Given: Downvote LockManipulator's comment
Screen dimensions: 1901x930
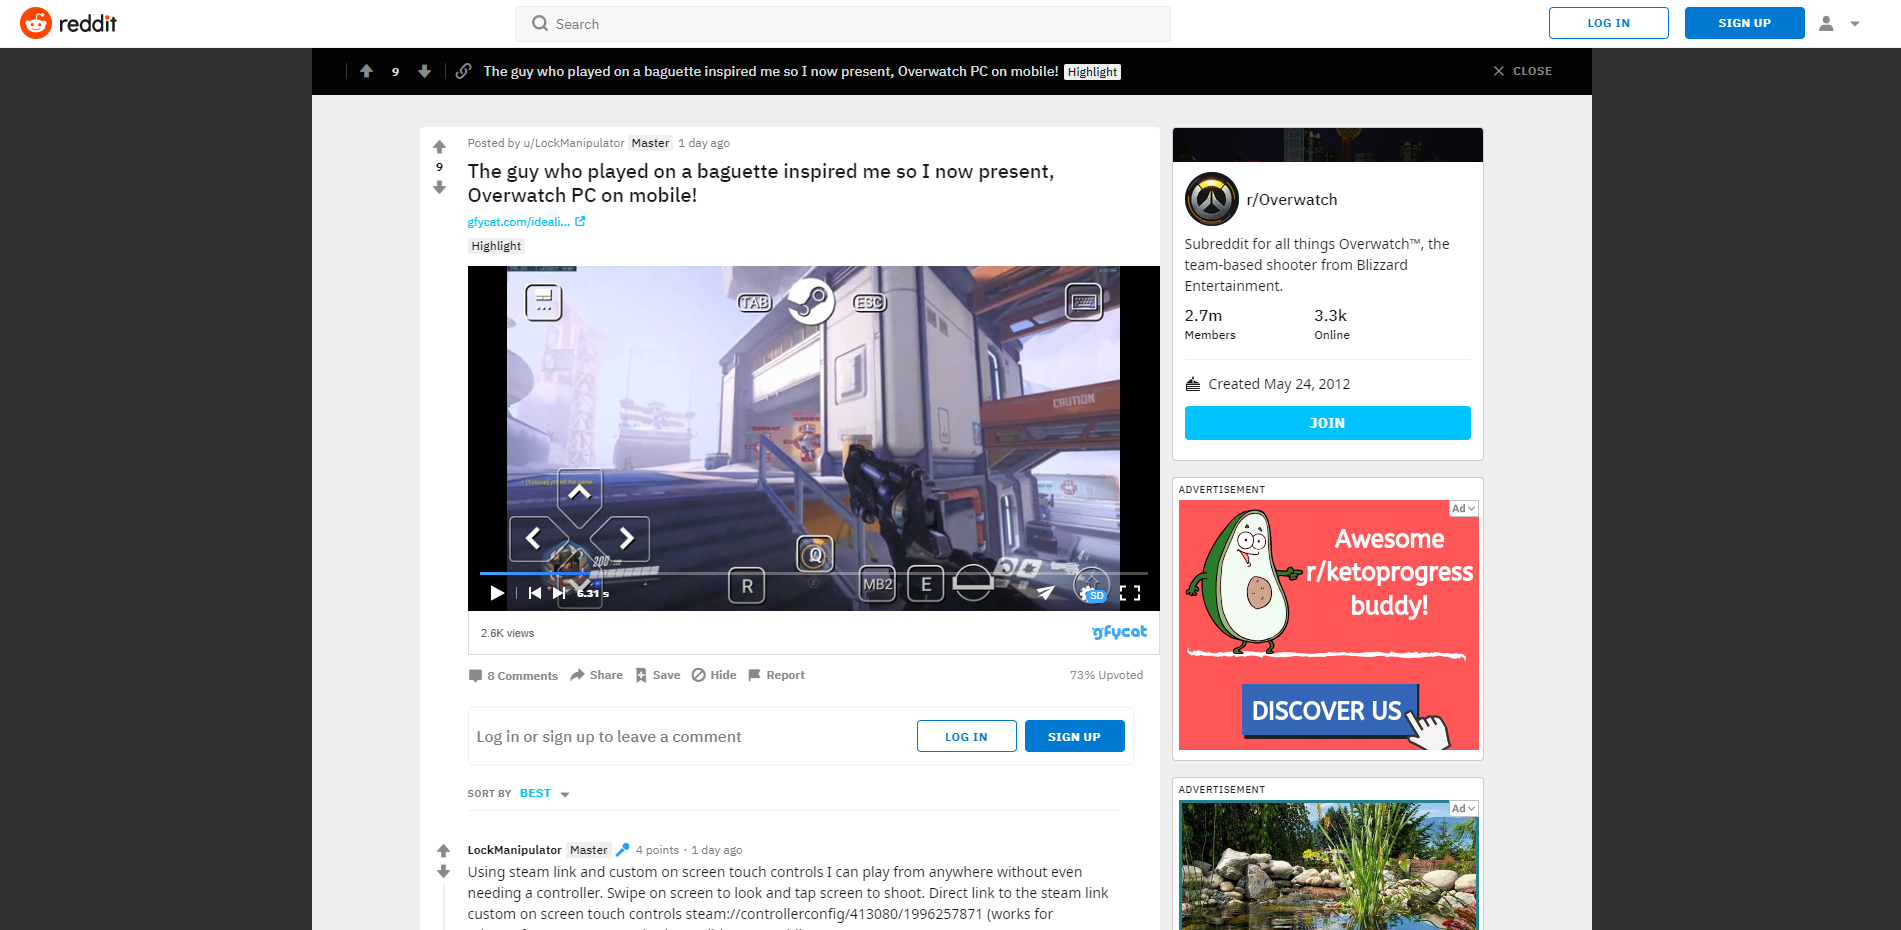Looking at the screenshot, I should 443,872.
